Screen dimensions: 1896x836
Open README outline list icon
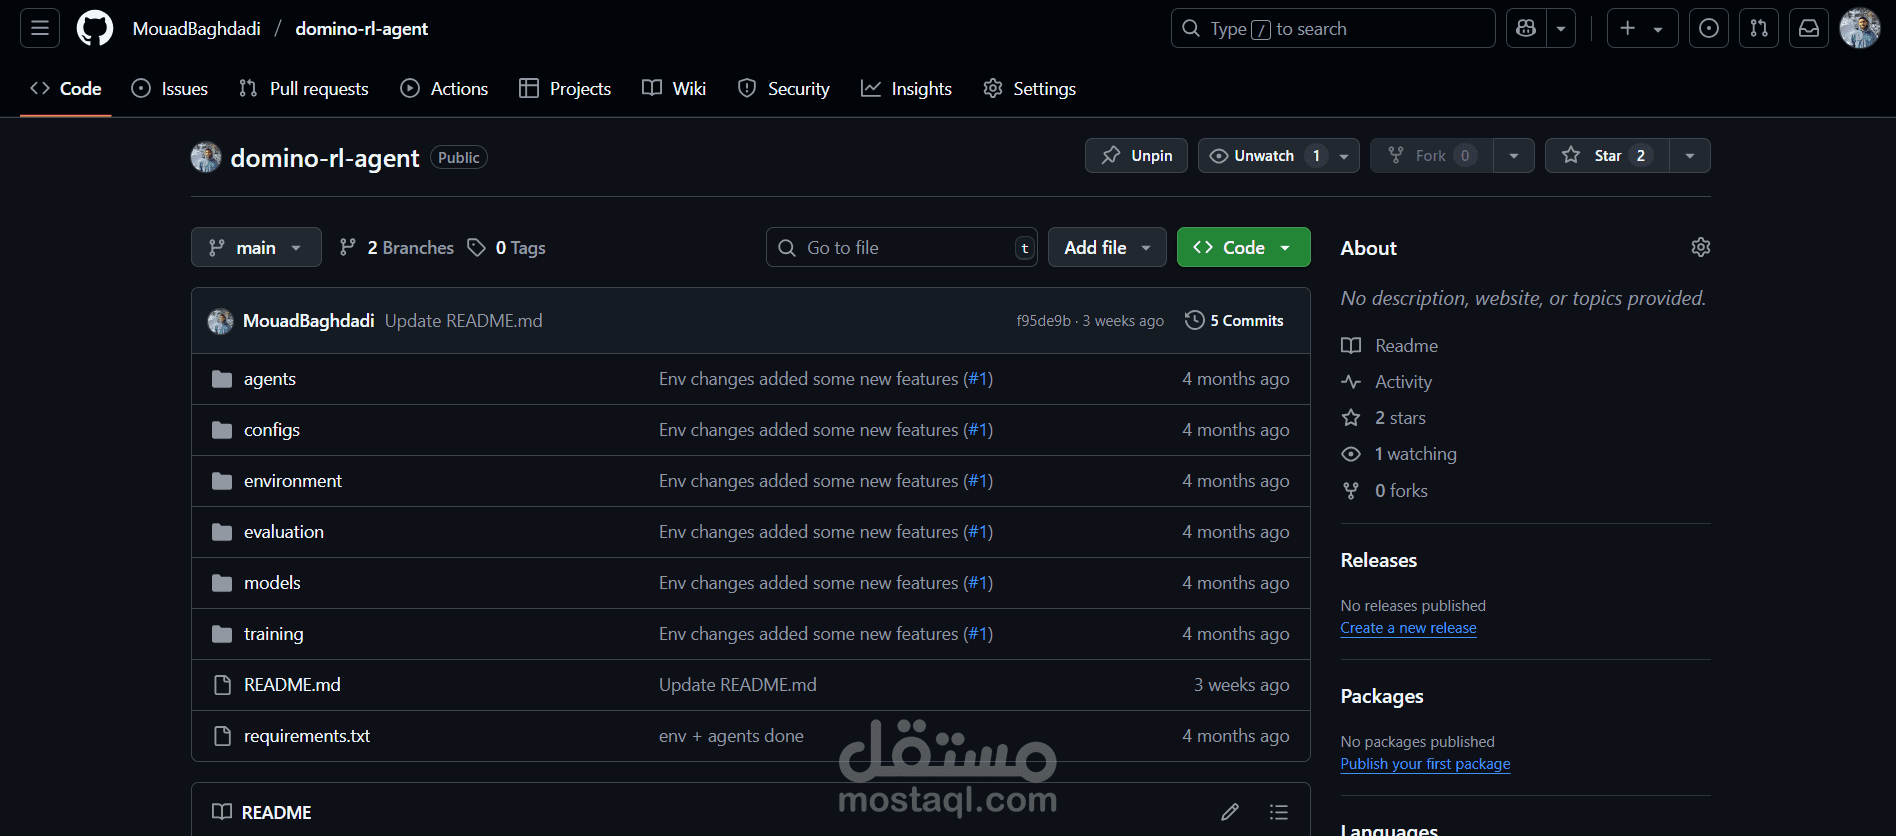click(x=1278, y=812)
